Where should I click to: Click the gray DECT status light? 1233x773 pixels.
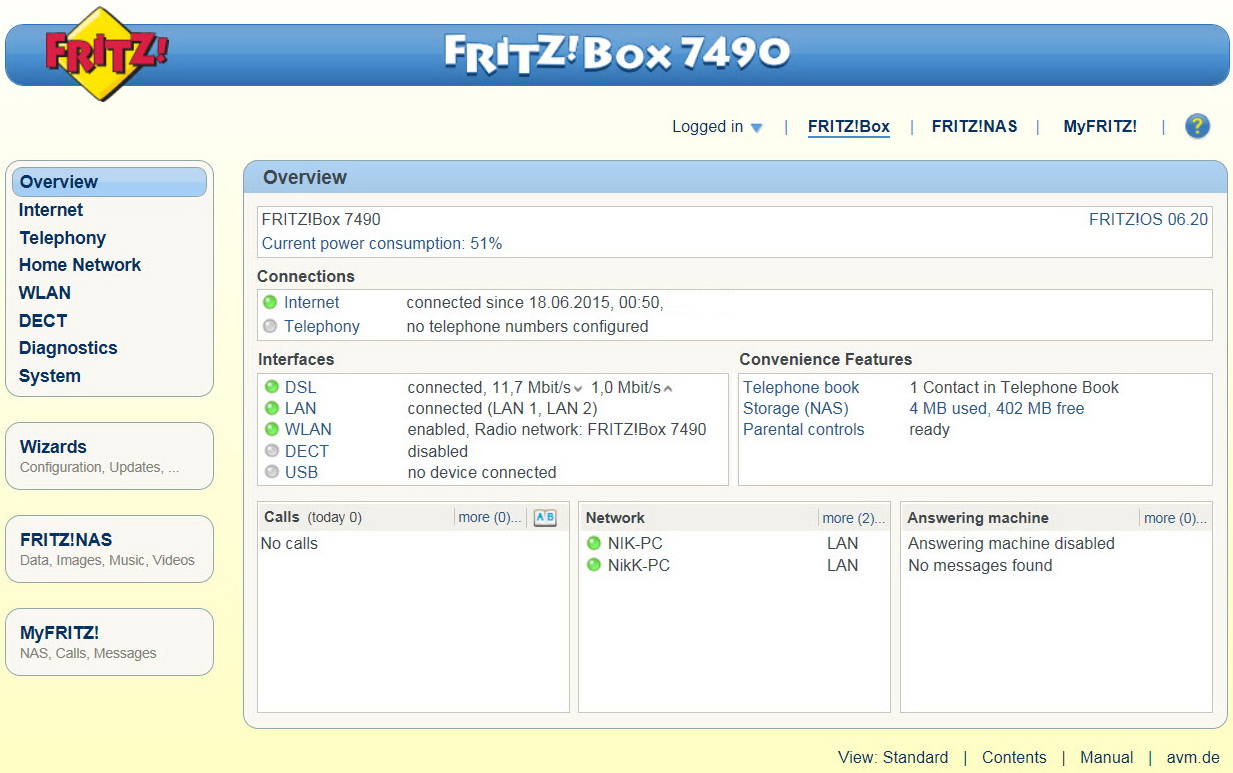tap(272, 451)
